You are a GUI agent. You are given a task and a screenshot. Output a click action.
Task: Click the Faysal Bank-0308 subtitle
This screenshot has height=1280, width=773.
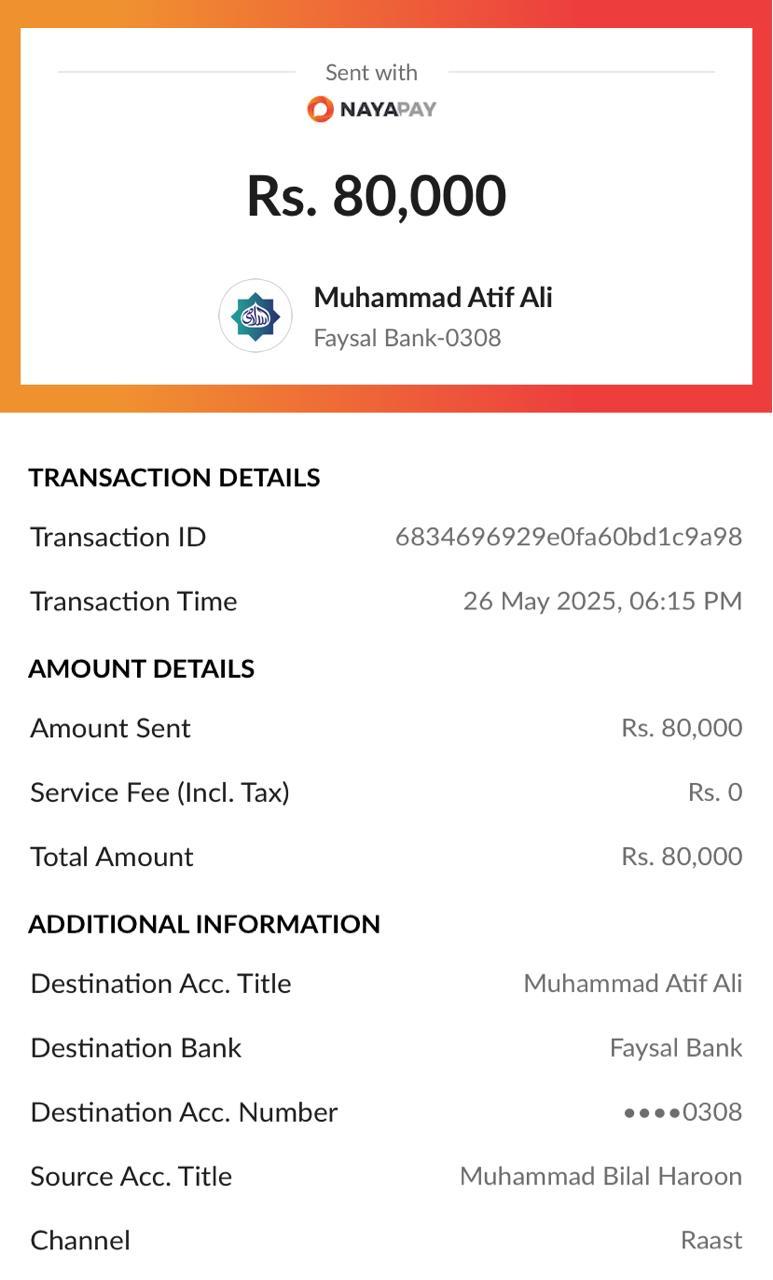tap(407, 338)
